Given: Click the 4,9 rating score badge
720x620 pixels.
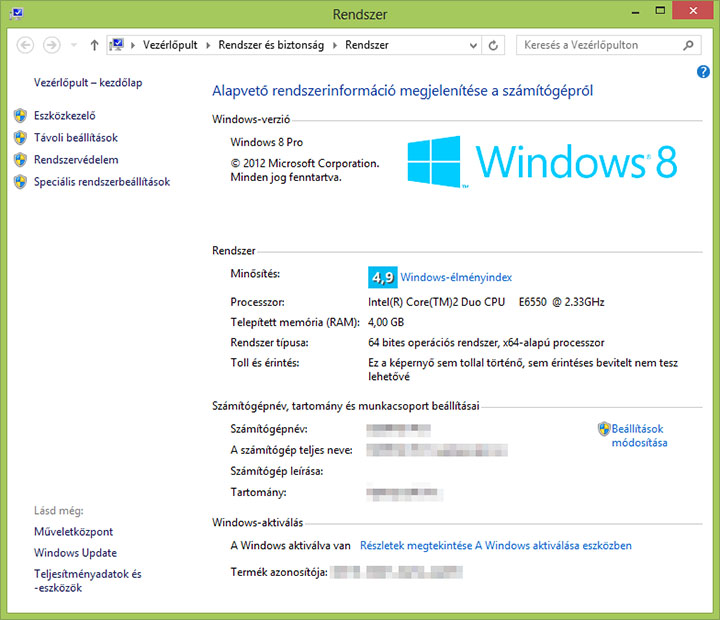Looking at the screenshot, I should click(382, 277).
